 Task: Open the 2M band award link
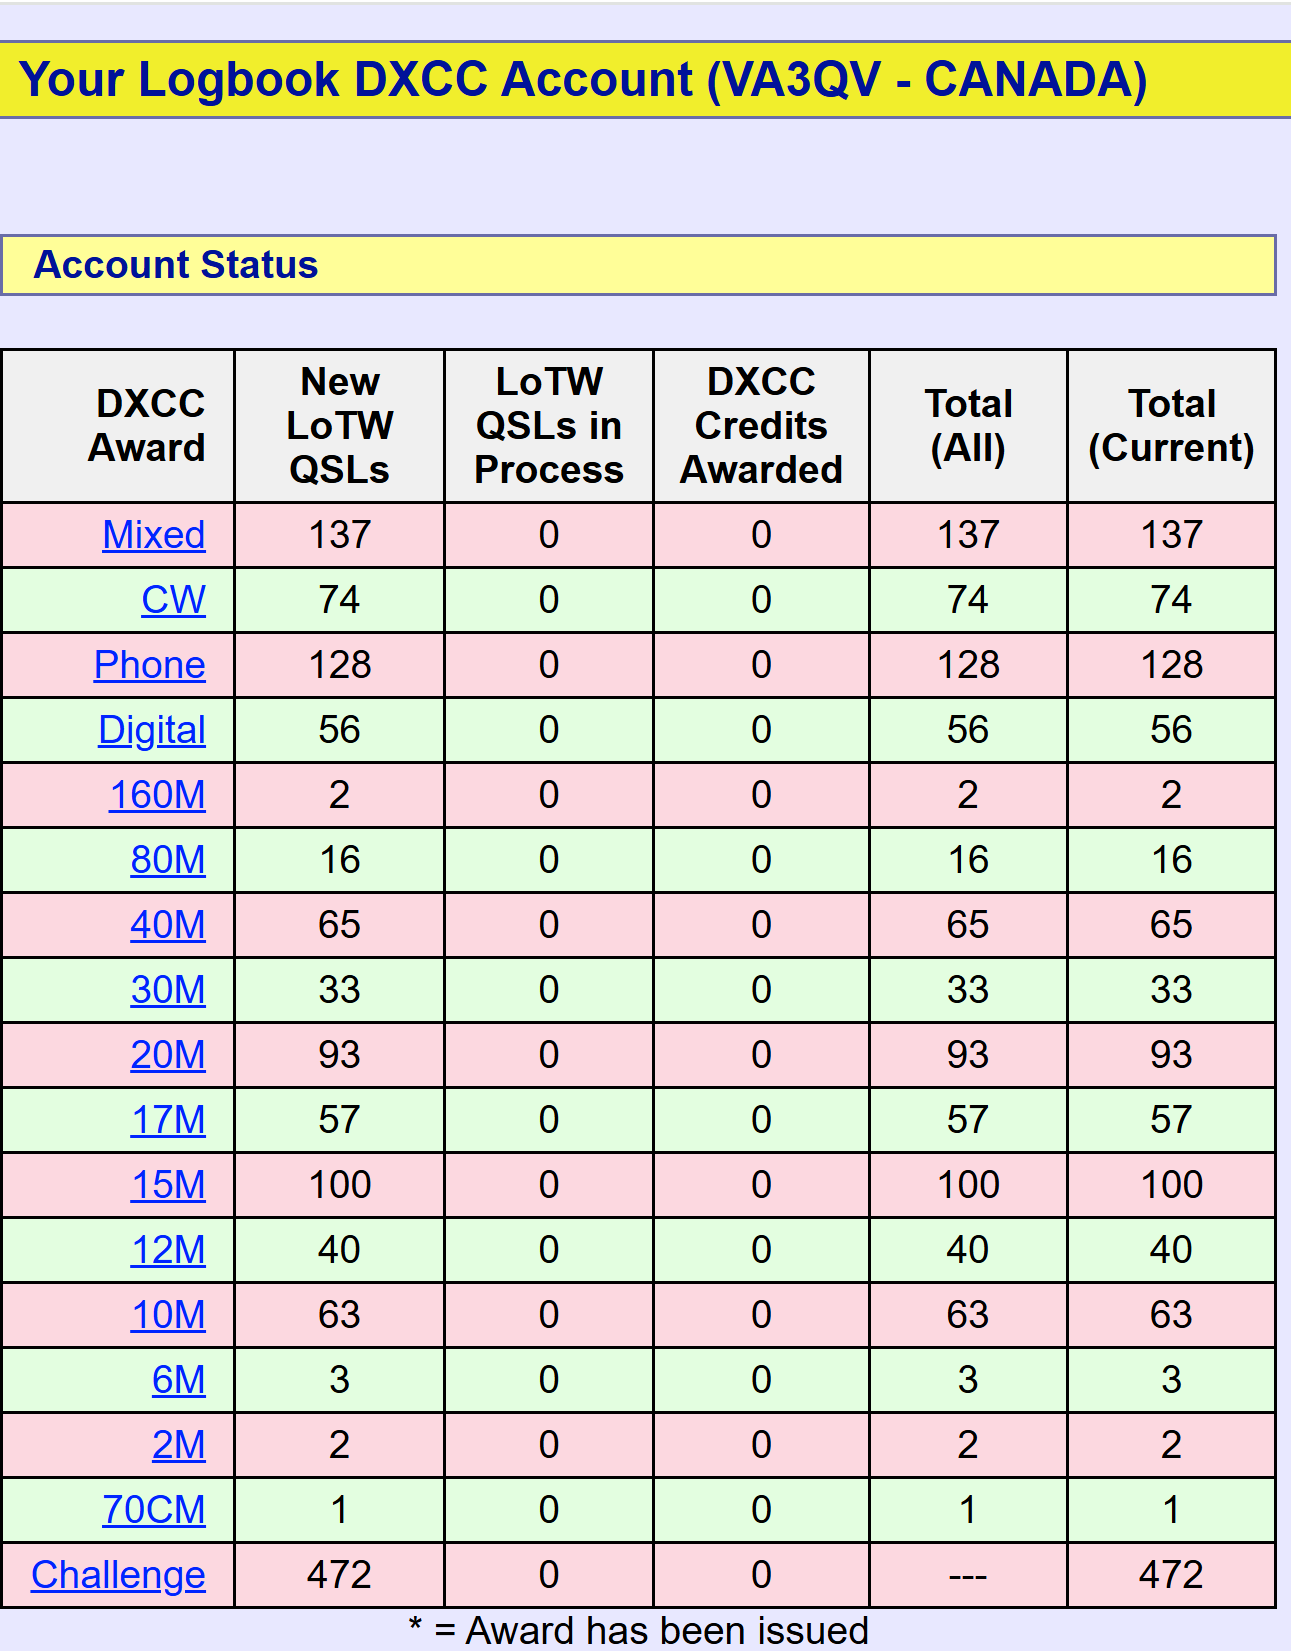179,1445
